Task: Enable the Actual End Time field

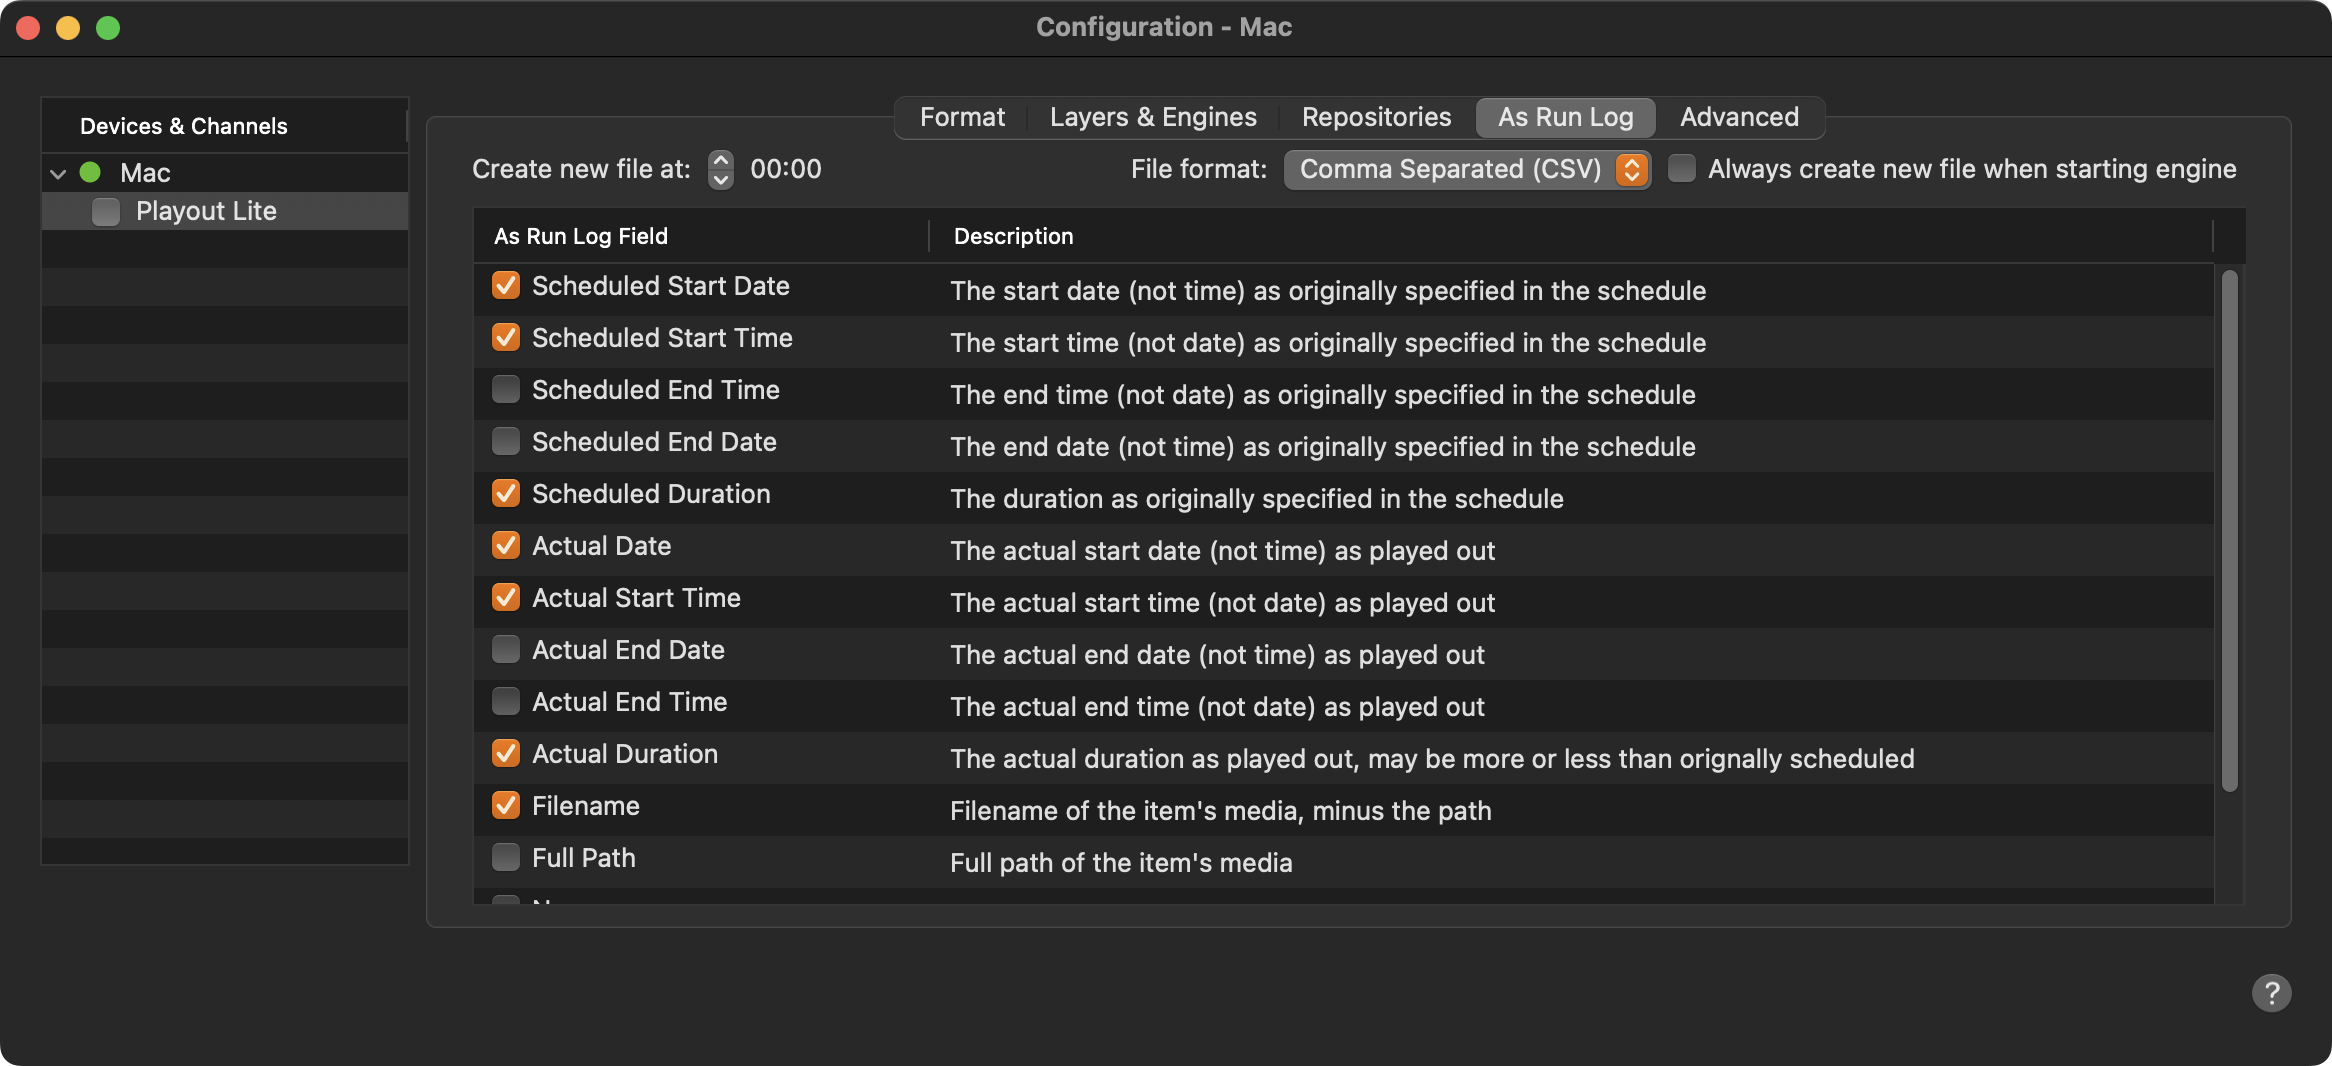Action: (x=506, y=701)
